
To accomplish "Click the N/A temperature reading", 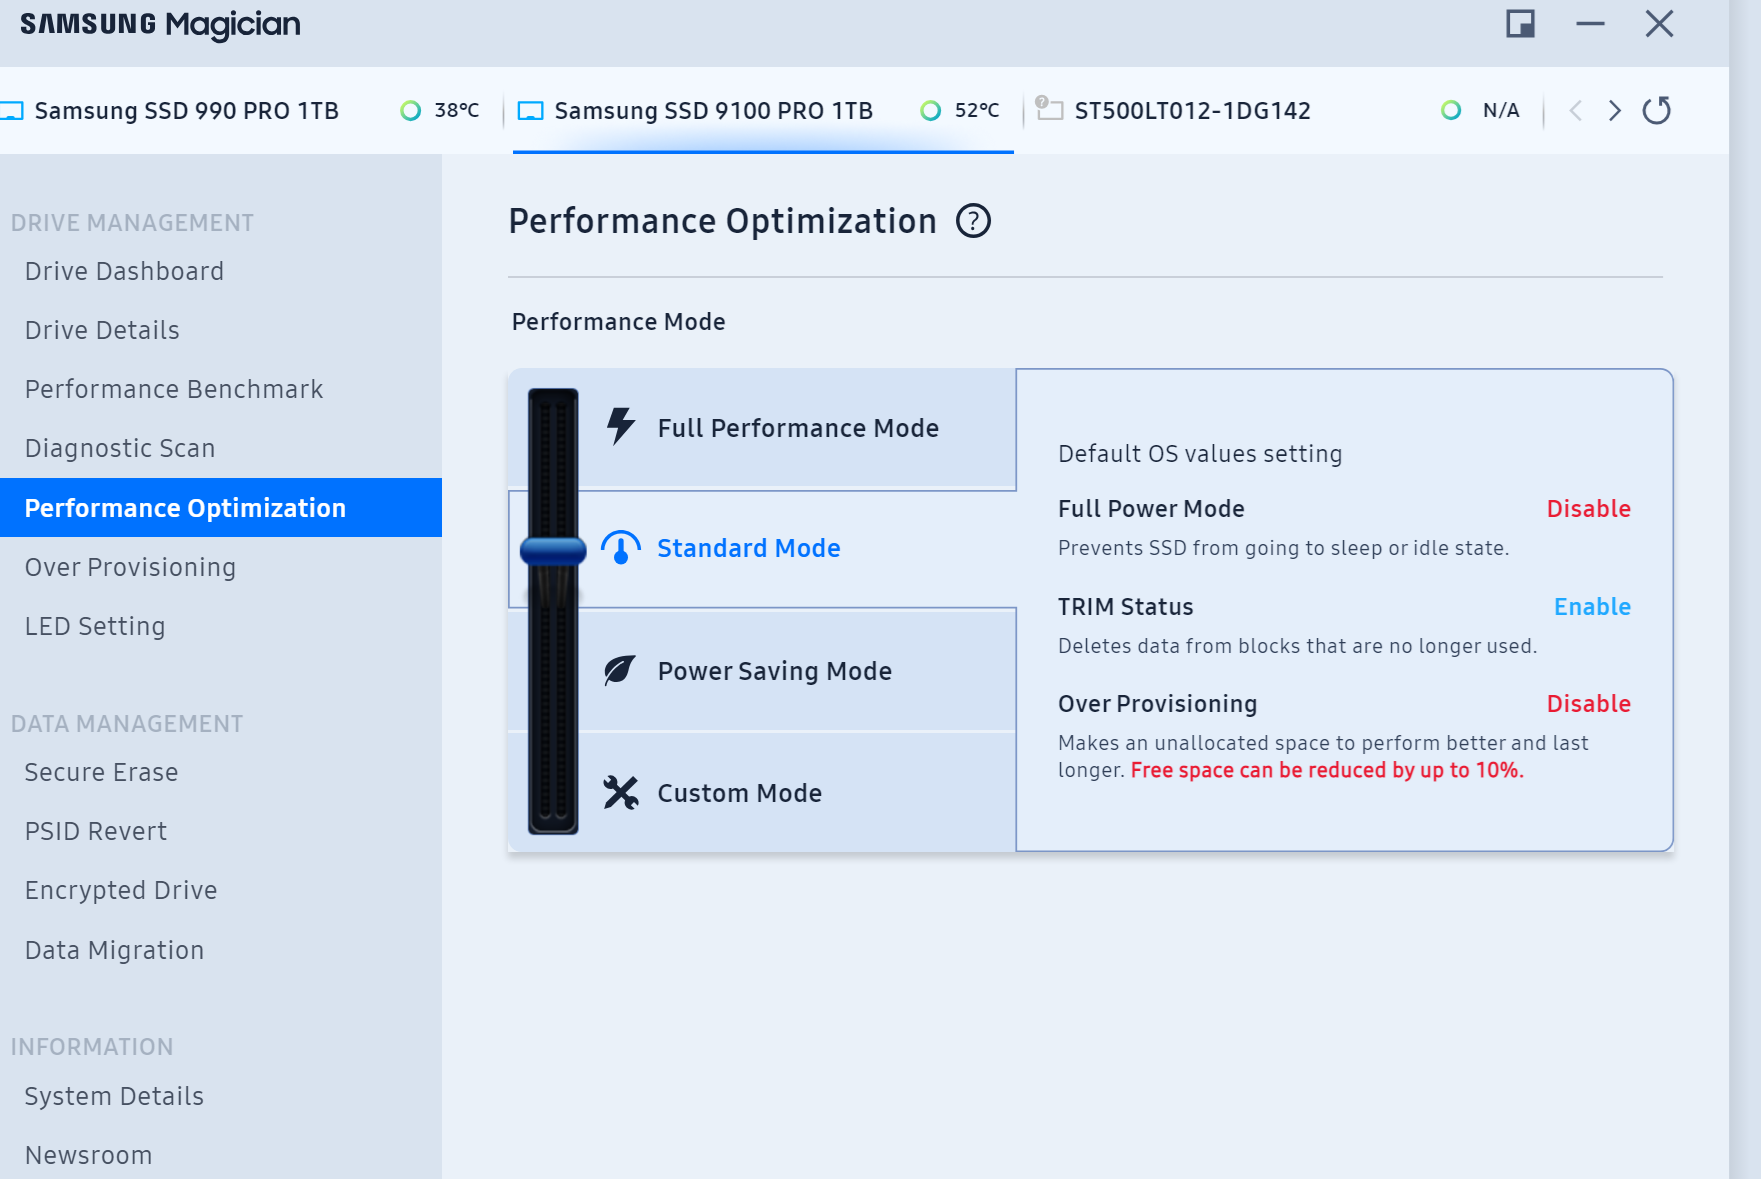I will pyautogui.click(x=1501, y=110).
